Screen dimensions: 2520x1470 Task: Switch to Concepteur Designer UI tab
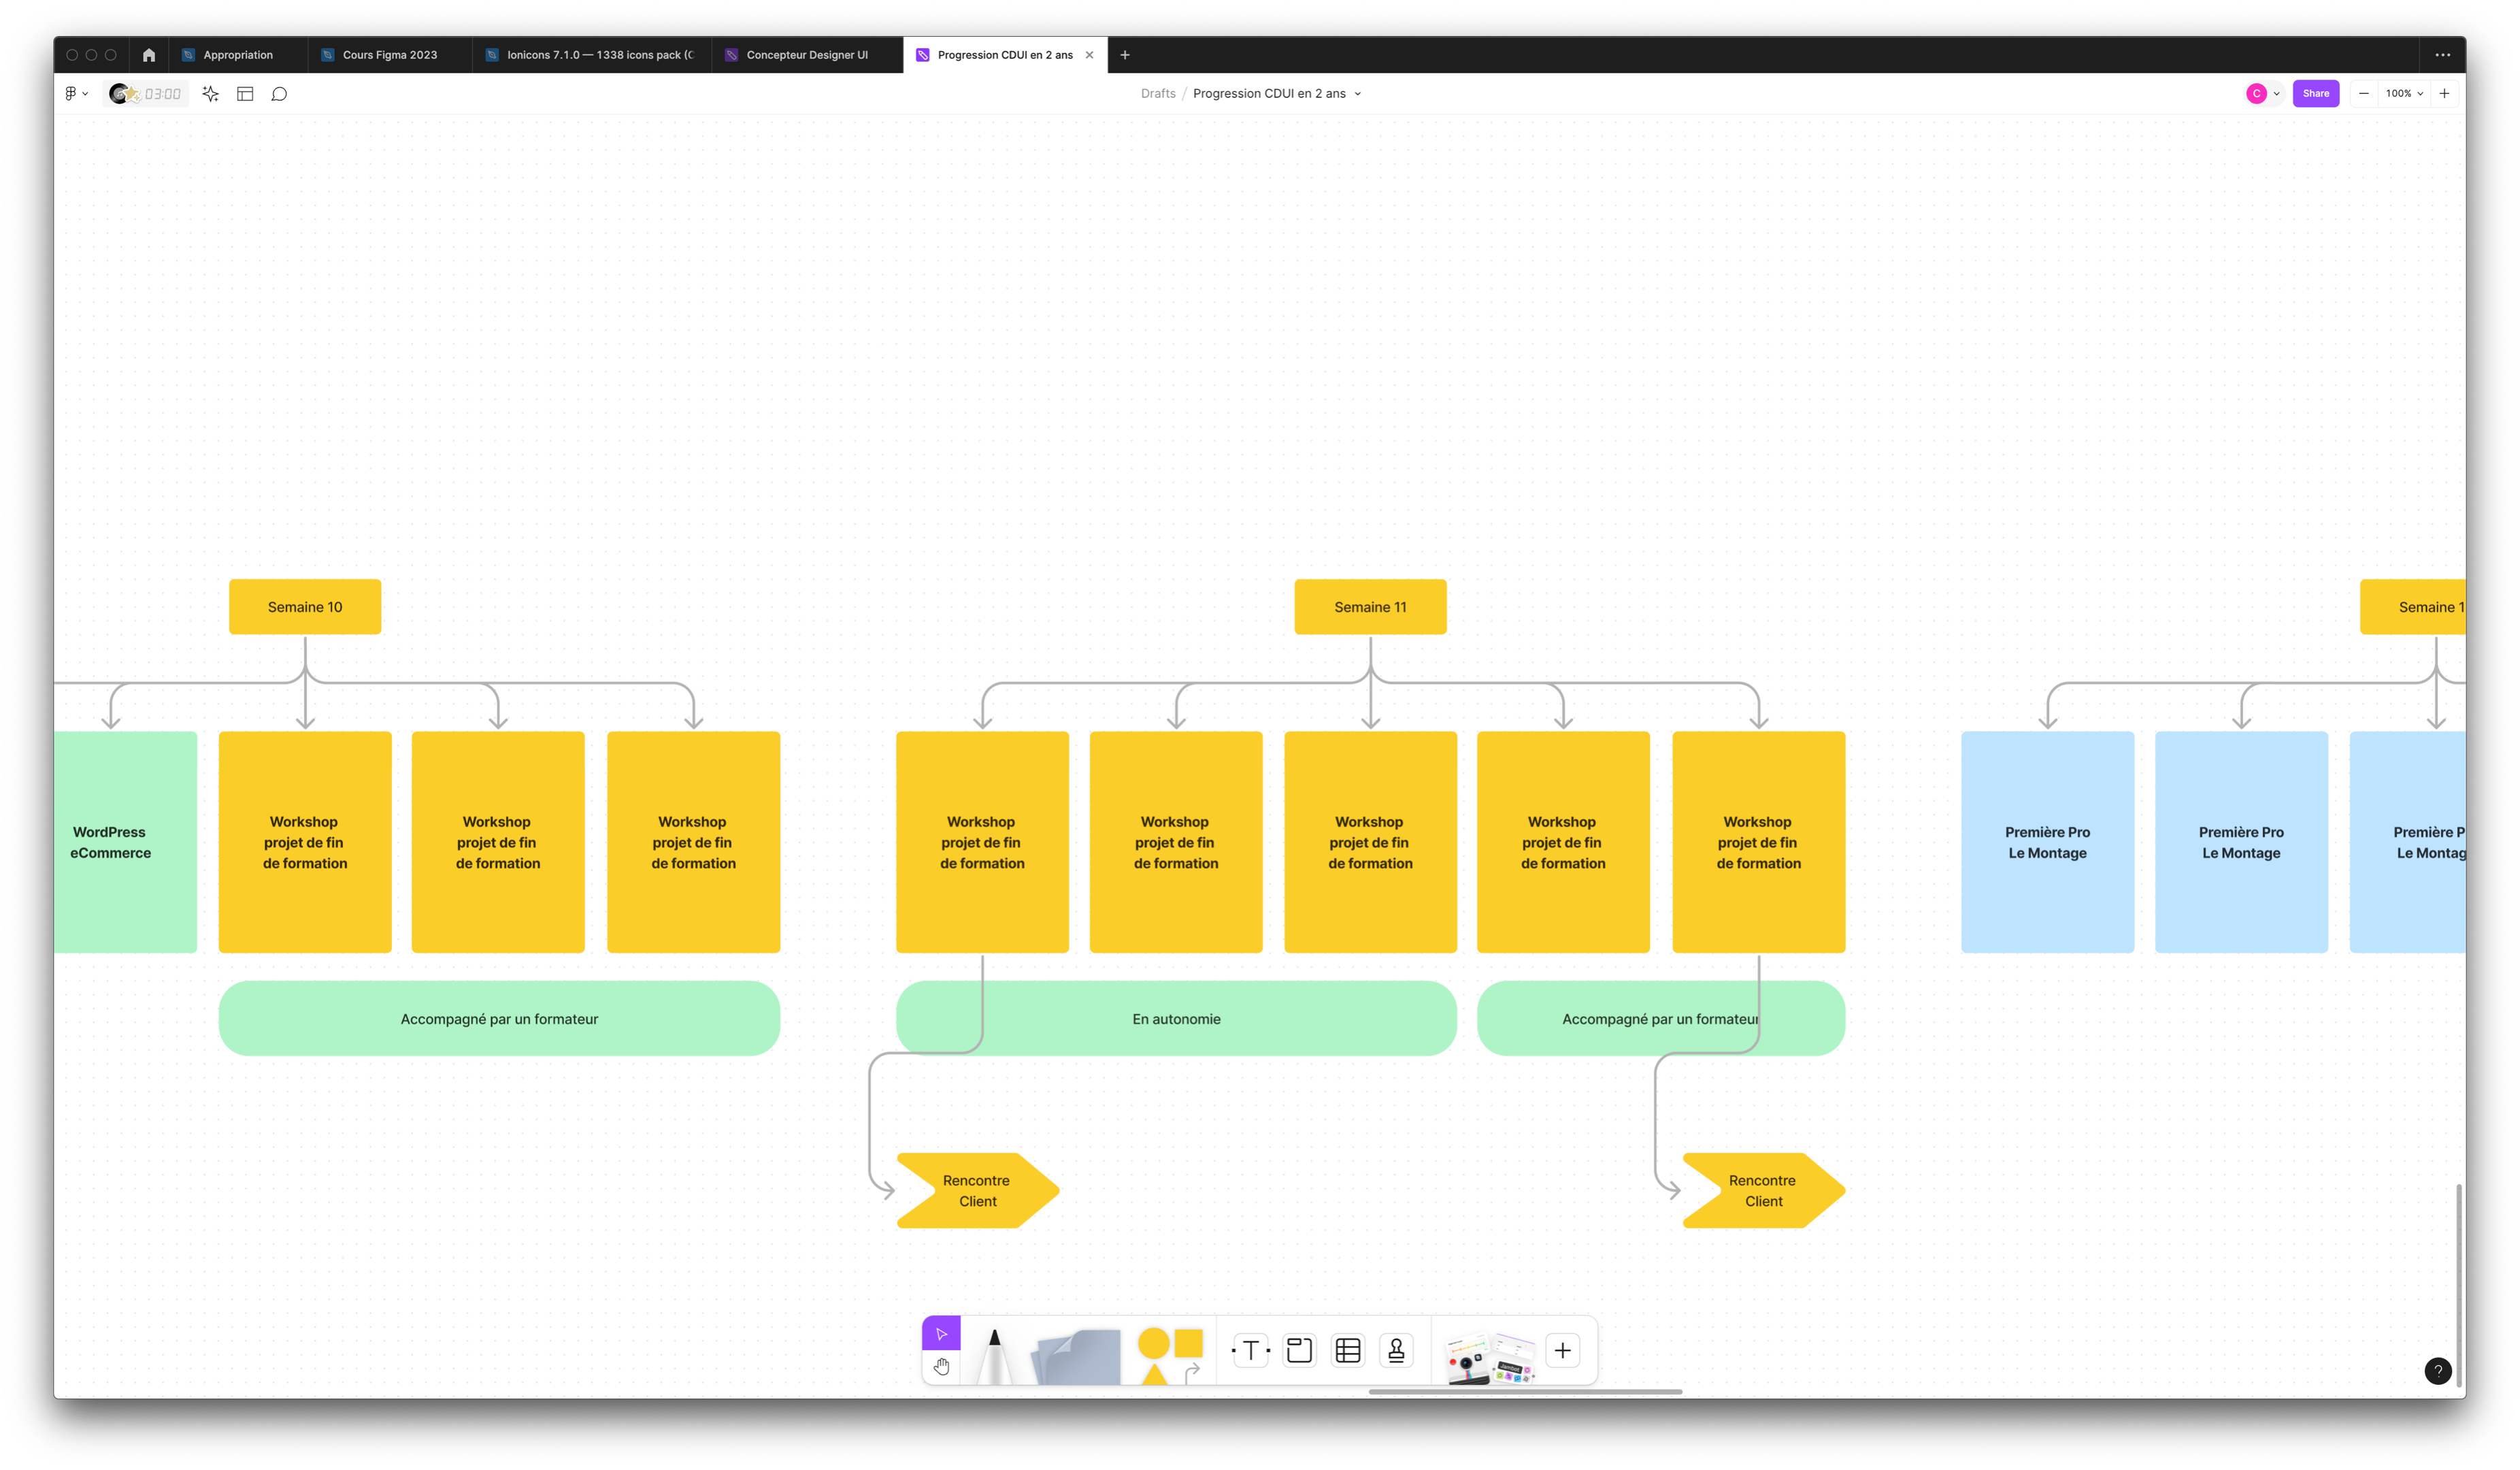806,55
